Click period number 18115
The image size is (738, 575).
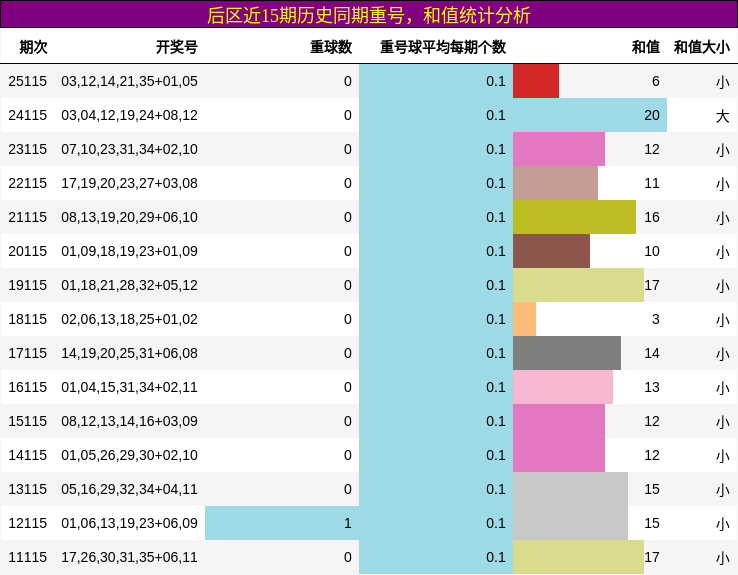tap(28, 319)
